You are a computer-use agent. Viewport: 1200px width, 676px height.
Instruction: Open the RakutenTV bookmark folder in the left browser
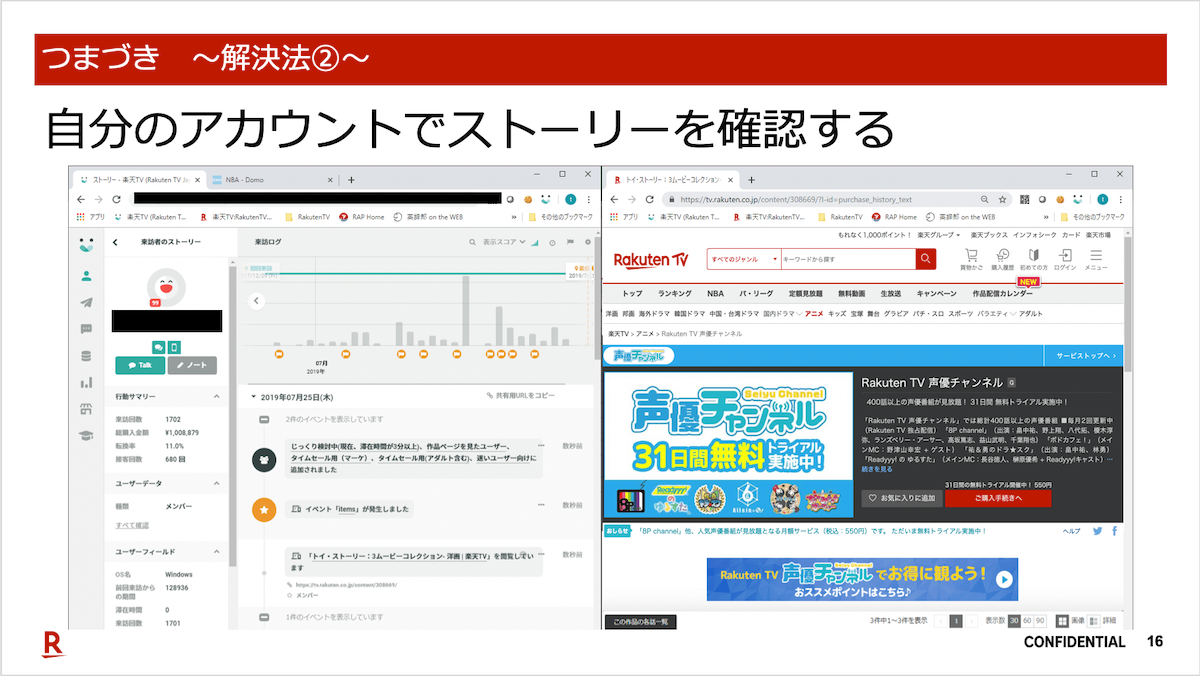click(307, 216)
